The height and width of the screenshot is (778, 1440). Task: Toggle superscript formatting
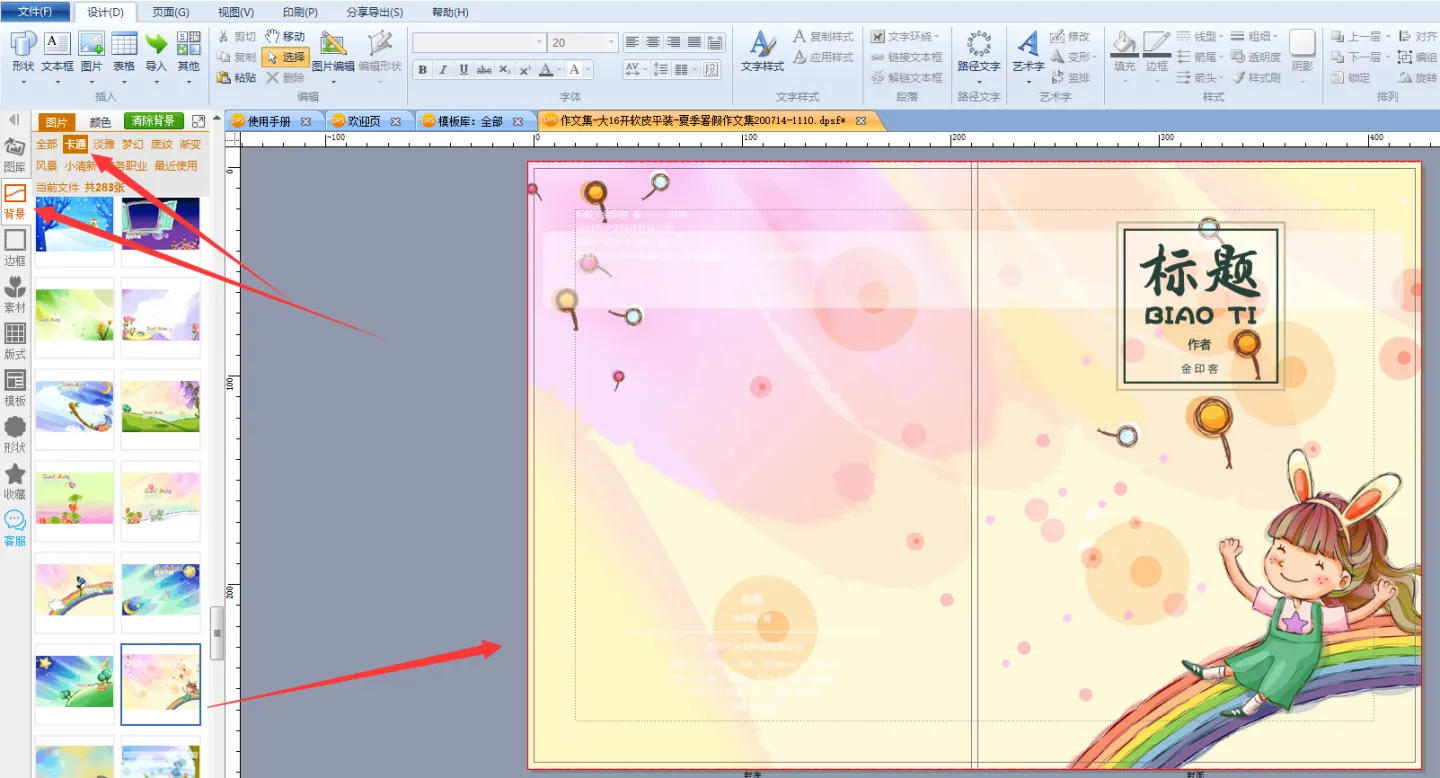coord(524,70)
